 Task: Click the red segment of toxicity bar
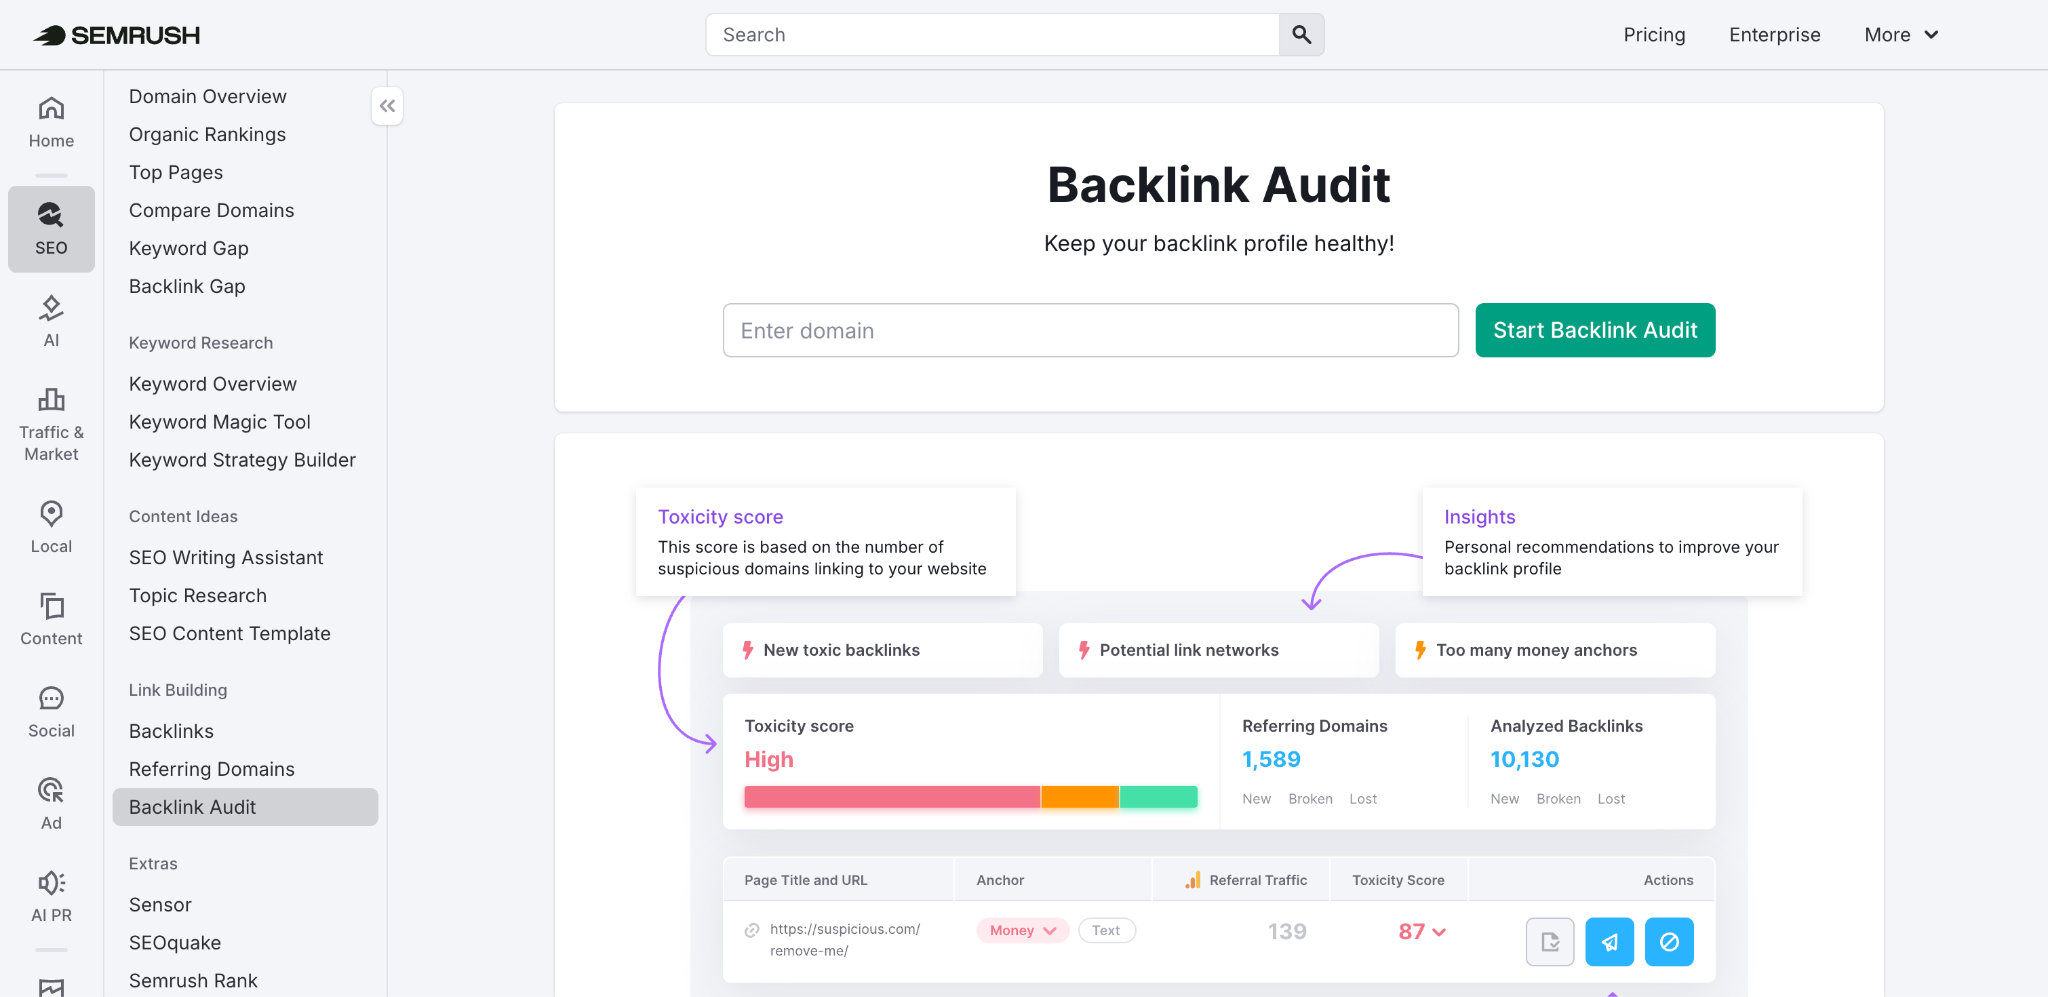892,797
